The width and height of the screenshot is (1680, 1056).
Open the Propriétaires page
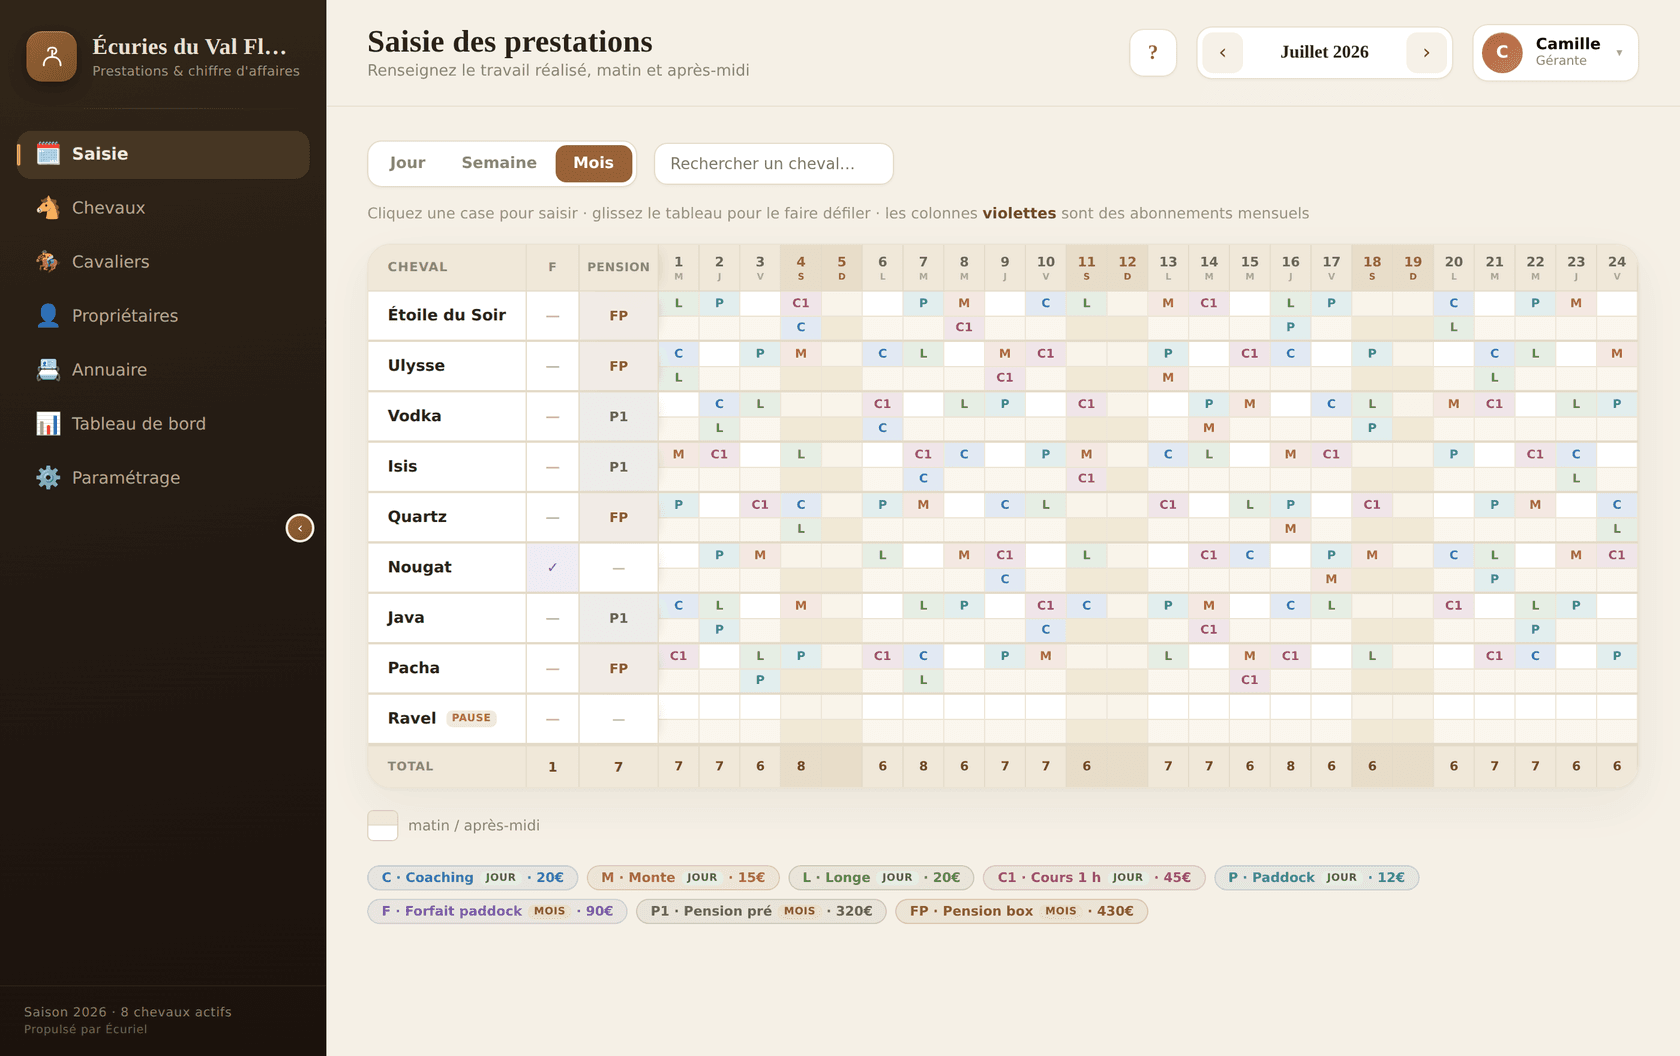[x=163, y=316]
